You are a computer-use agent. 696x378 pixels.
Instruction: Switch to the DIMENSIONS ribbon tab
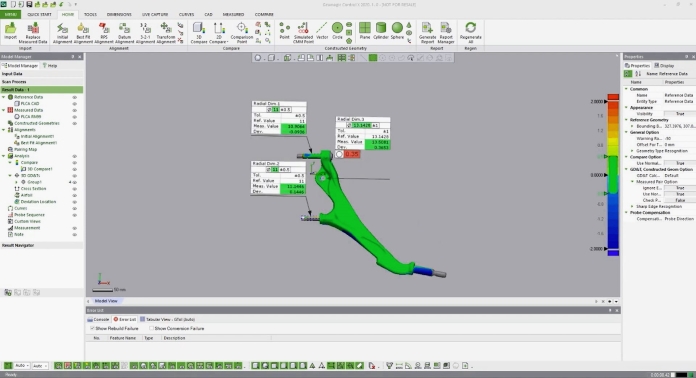119,14
